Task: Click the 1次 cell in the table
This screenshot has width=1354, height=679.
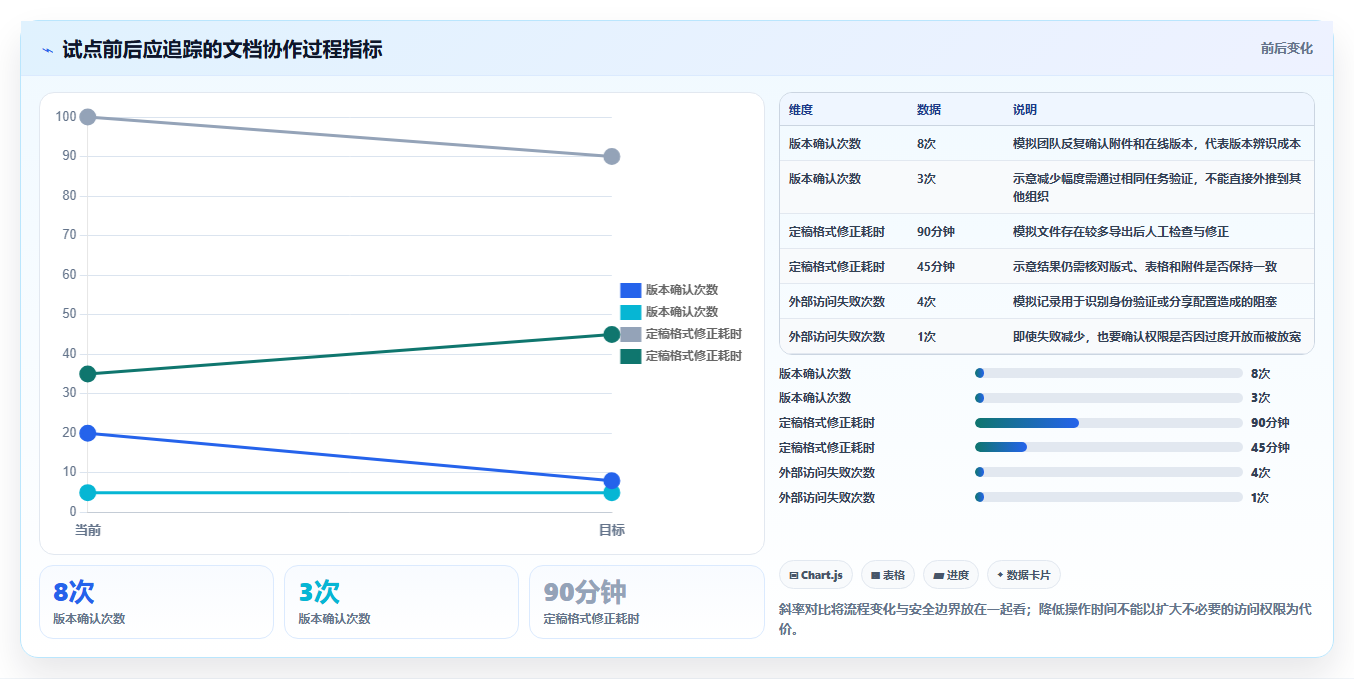Action: [926, 337]
